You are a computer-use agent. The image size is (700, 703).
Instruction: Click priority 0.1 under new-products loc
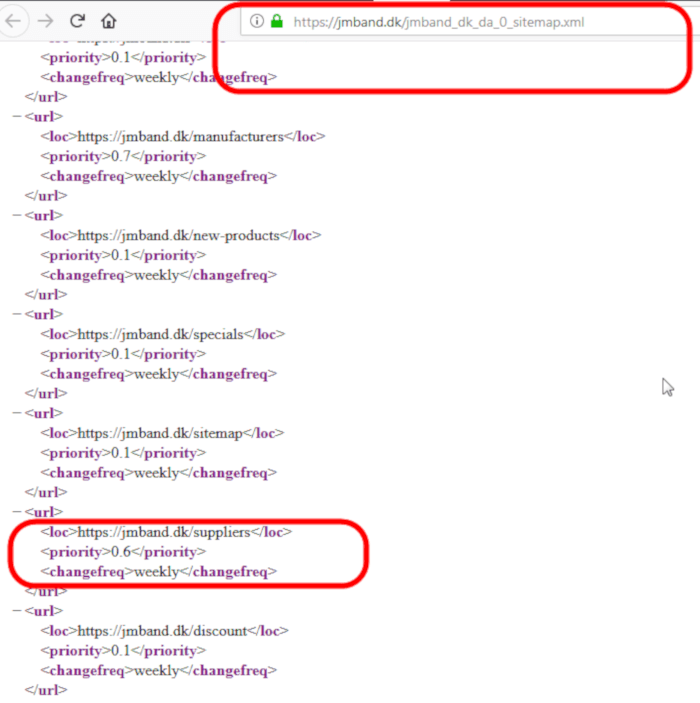coord(123,255)
